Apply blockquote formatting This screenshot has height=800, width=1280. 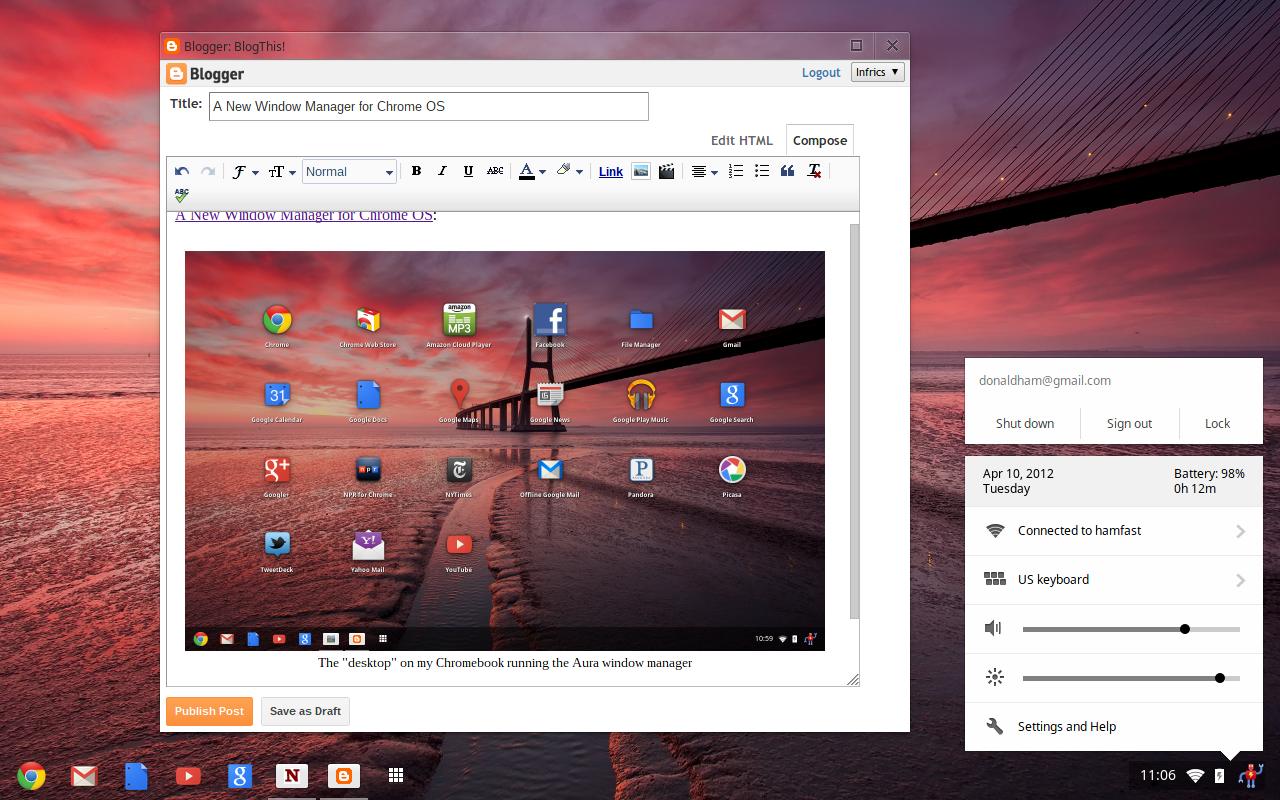click(x=787, y=171)
